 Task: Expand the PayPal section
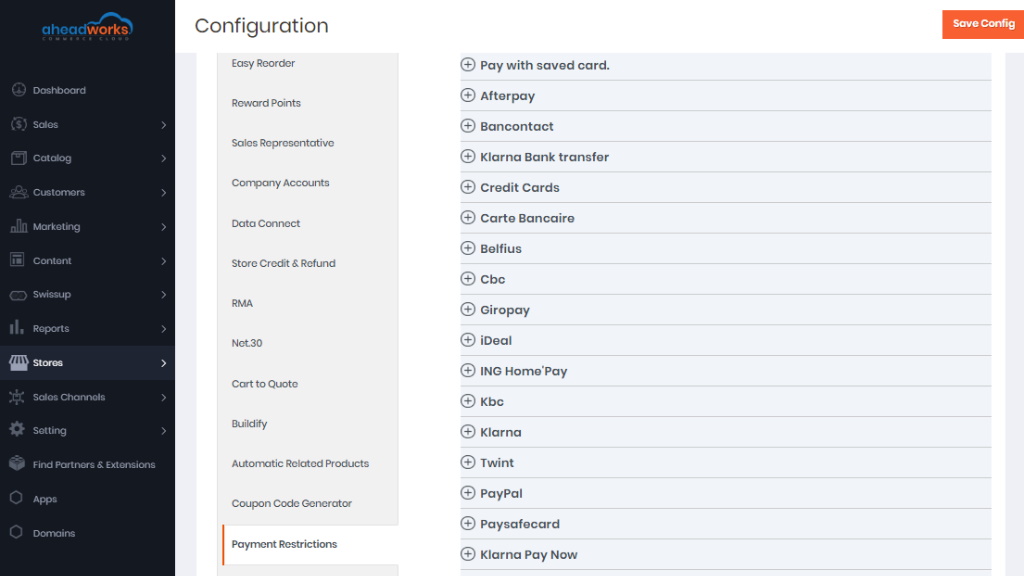tap(726, 493)
